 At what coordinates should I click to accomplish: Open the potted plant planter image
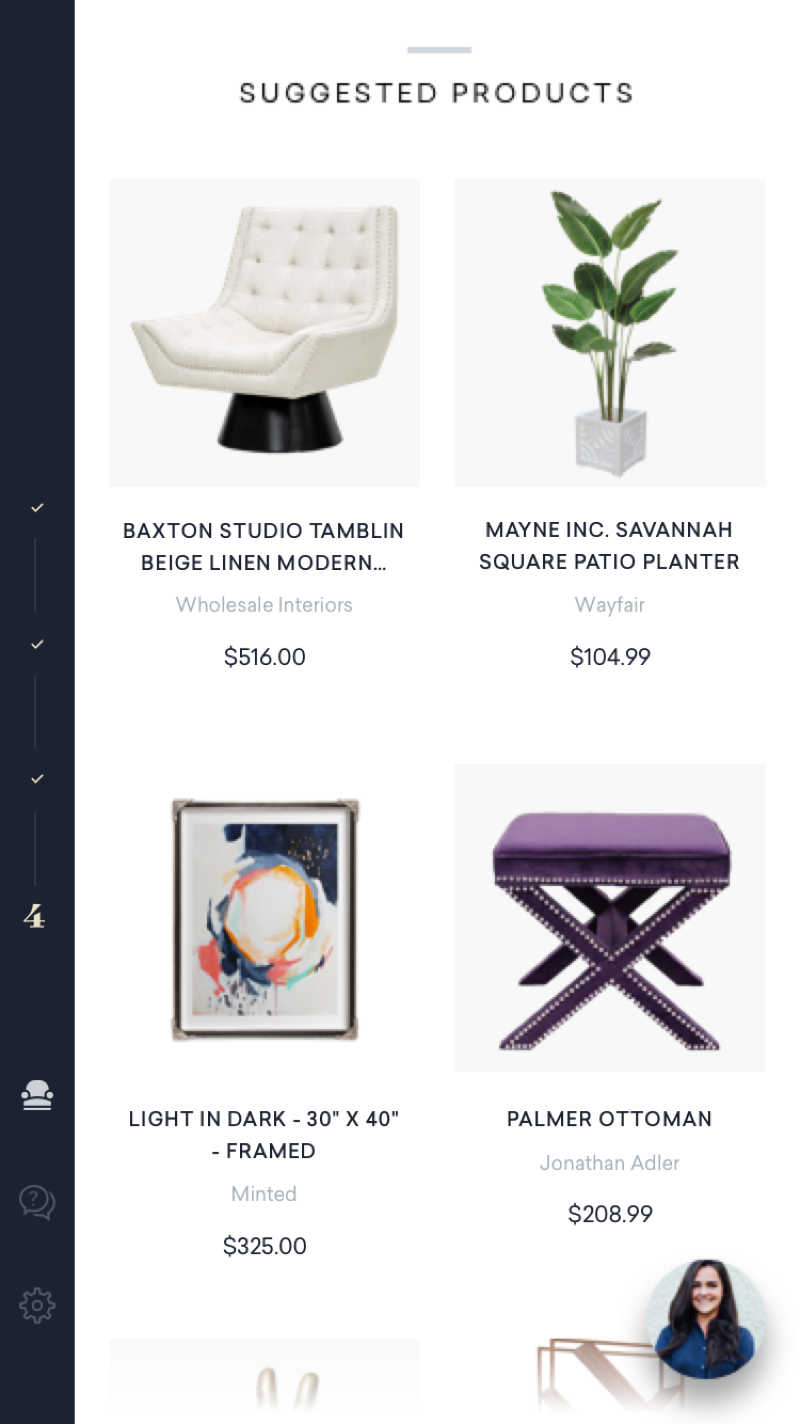pos(609,332)
